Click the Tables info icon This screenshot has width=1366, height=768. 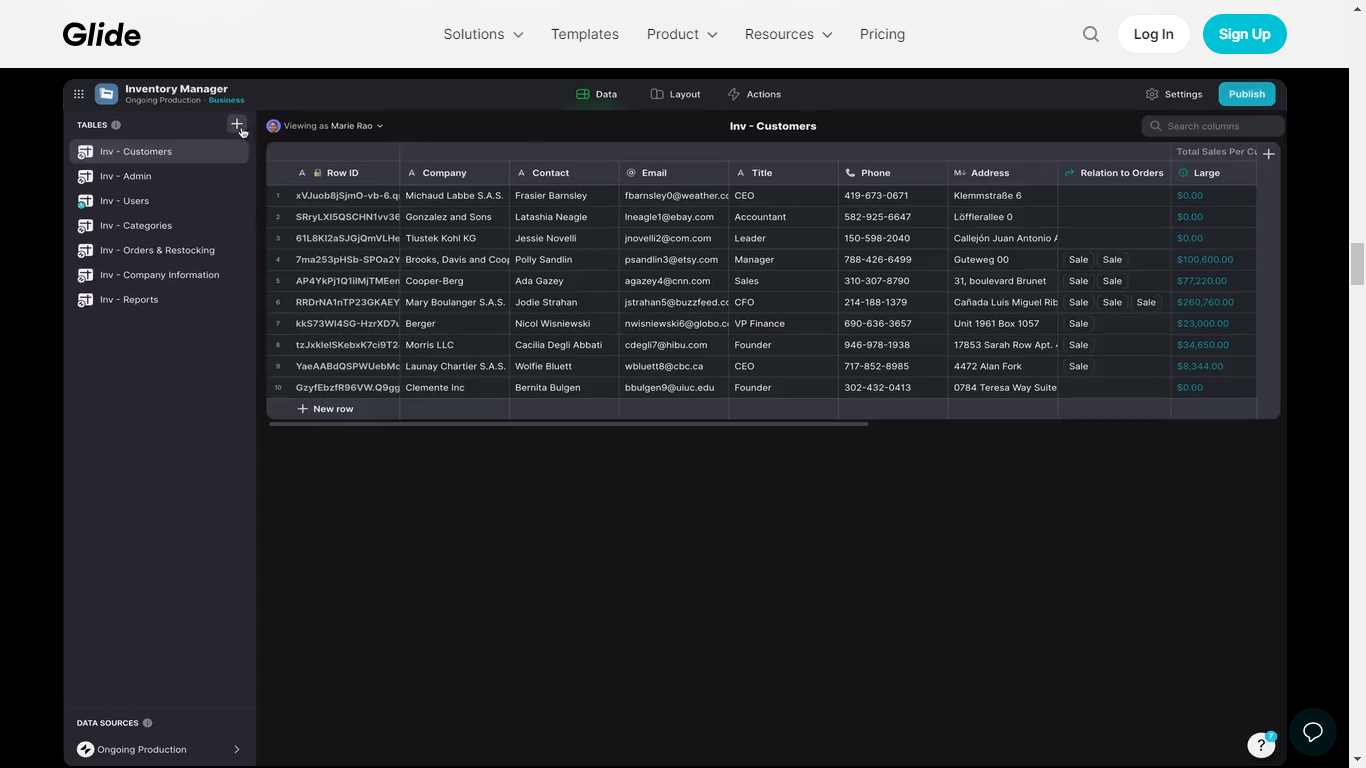pyautogui.click(x=116, y=125)
